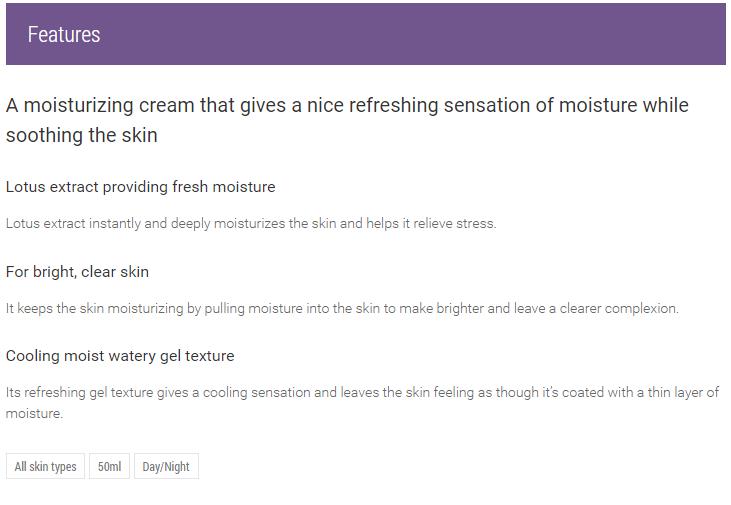Click the final word 'moisture.' on the last text line
This screenshot has height=505, width=731.
click(34, 414)
